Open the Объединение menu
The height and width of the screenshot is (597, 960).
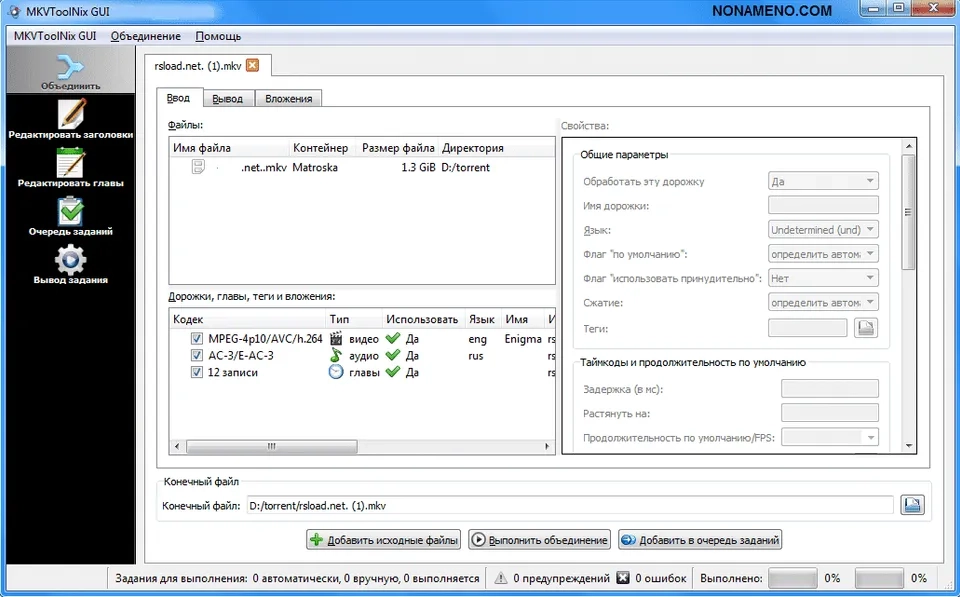pos(146,36)
